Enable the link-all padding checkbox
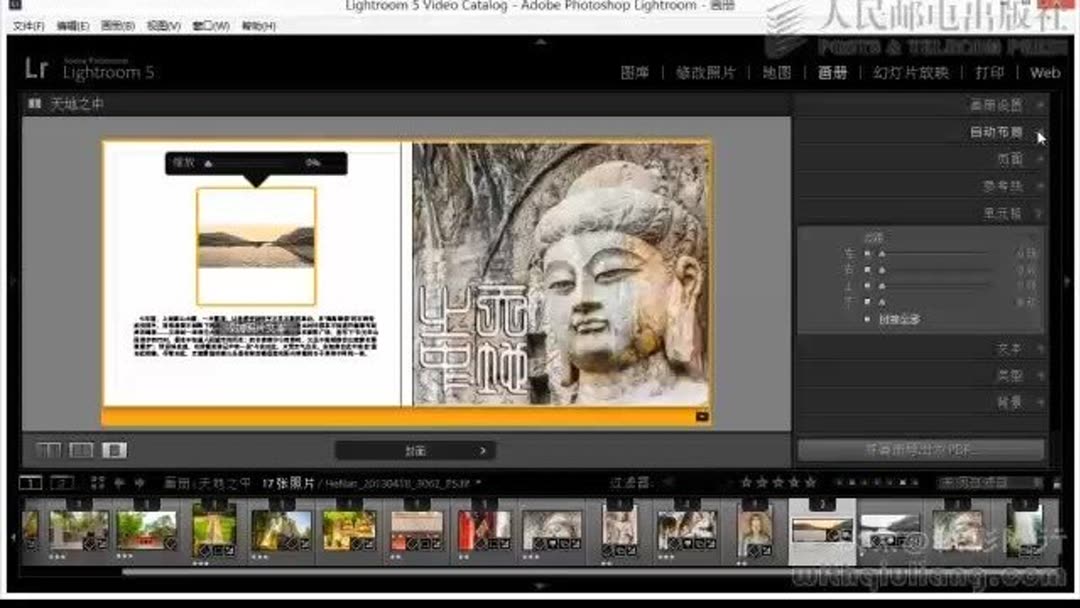Viewport: 1080px width, 608px height. point(865,319)
